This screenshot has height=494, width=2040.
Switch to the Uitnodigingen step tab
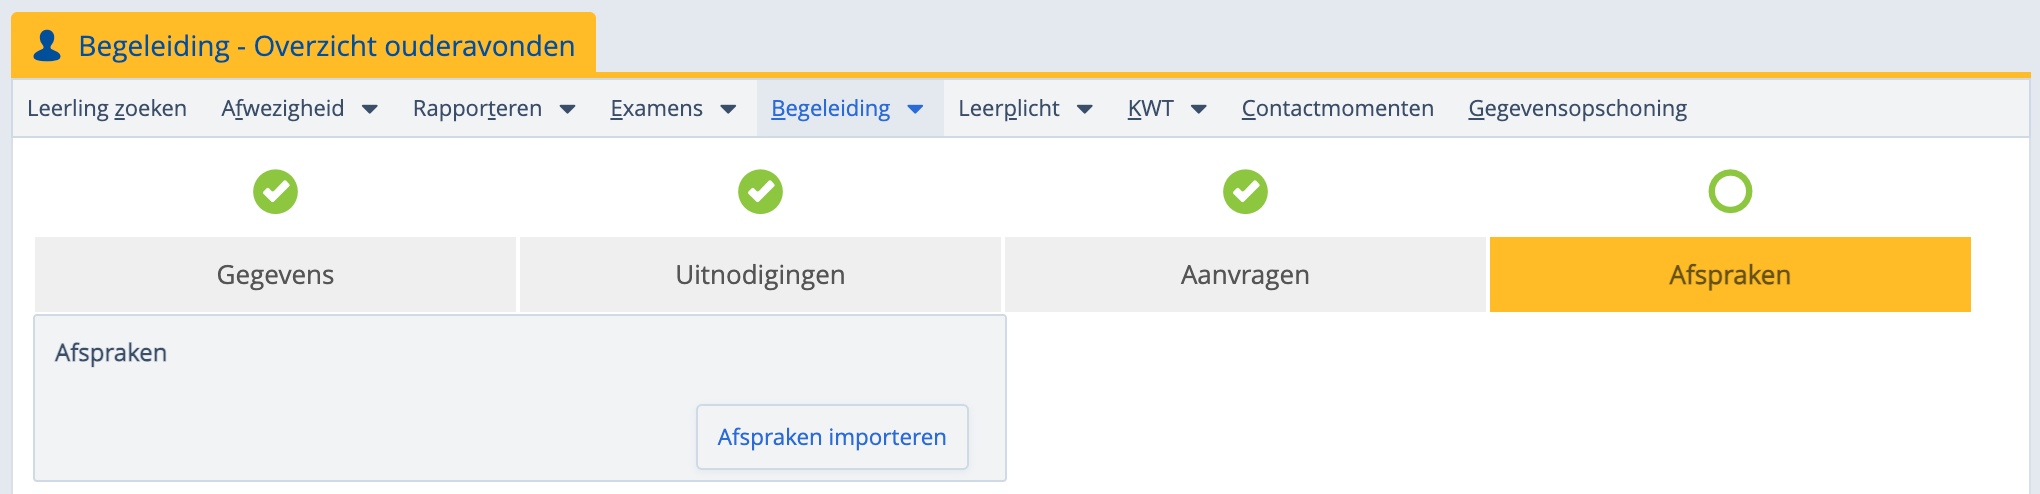[760, 275]
